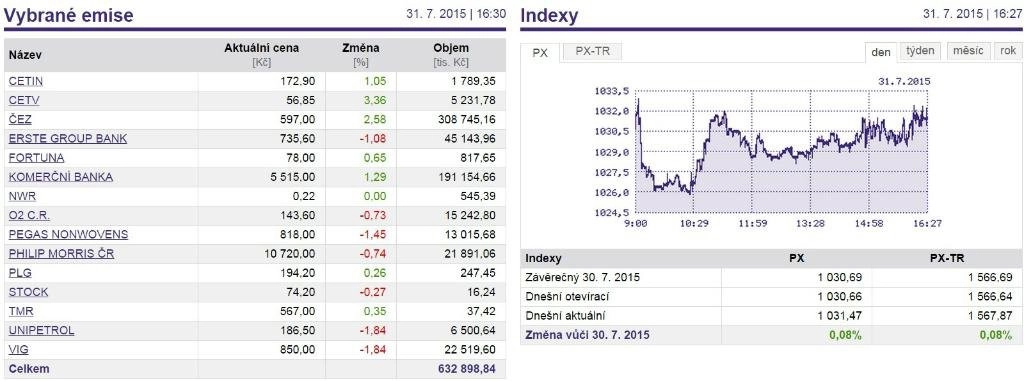Select PHILIP MORRIS ČR link

coord(61,253)
